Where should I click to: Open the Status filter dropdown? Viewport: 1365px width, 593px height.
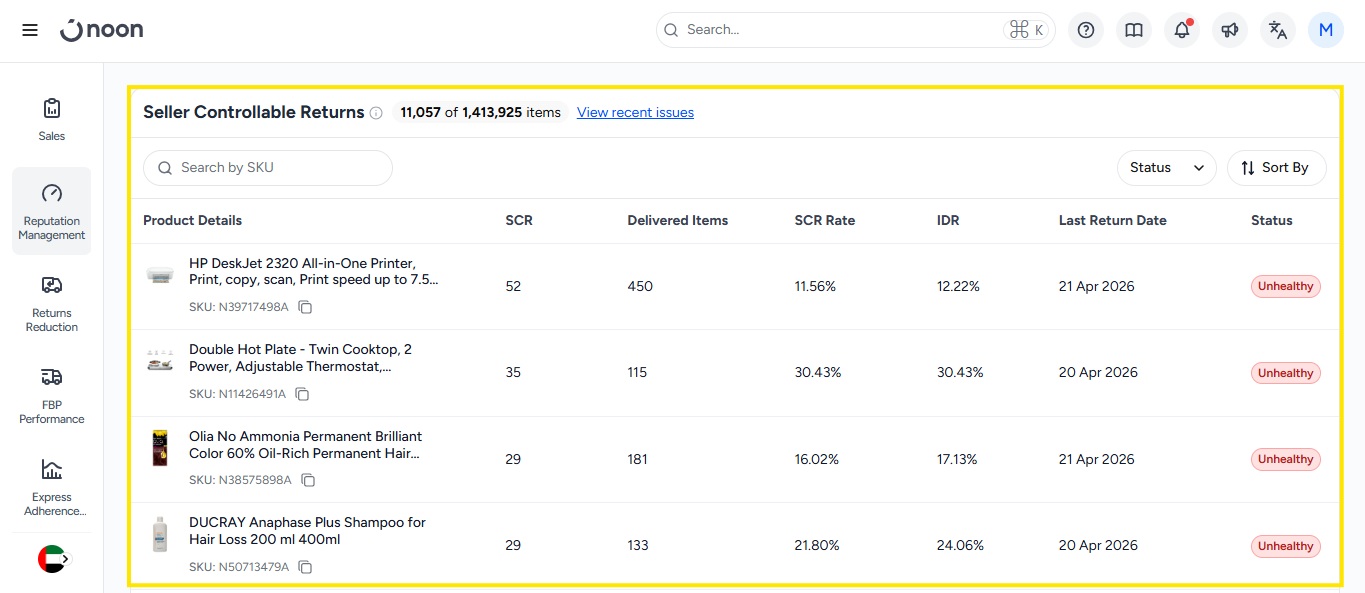coord(1166,168)
